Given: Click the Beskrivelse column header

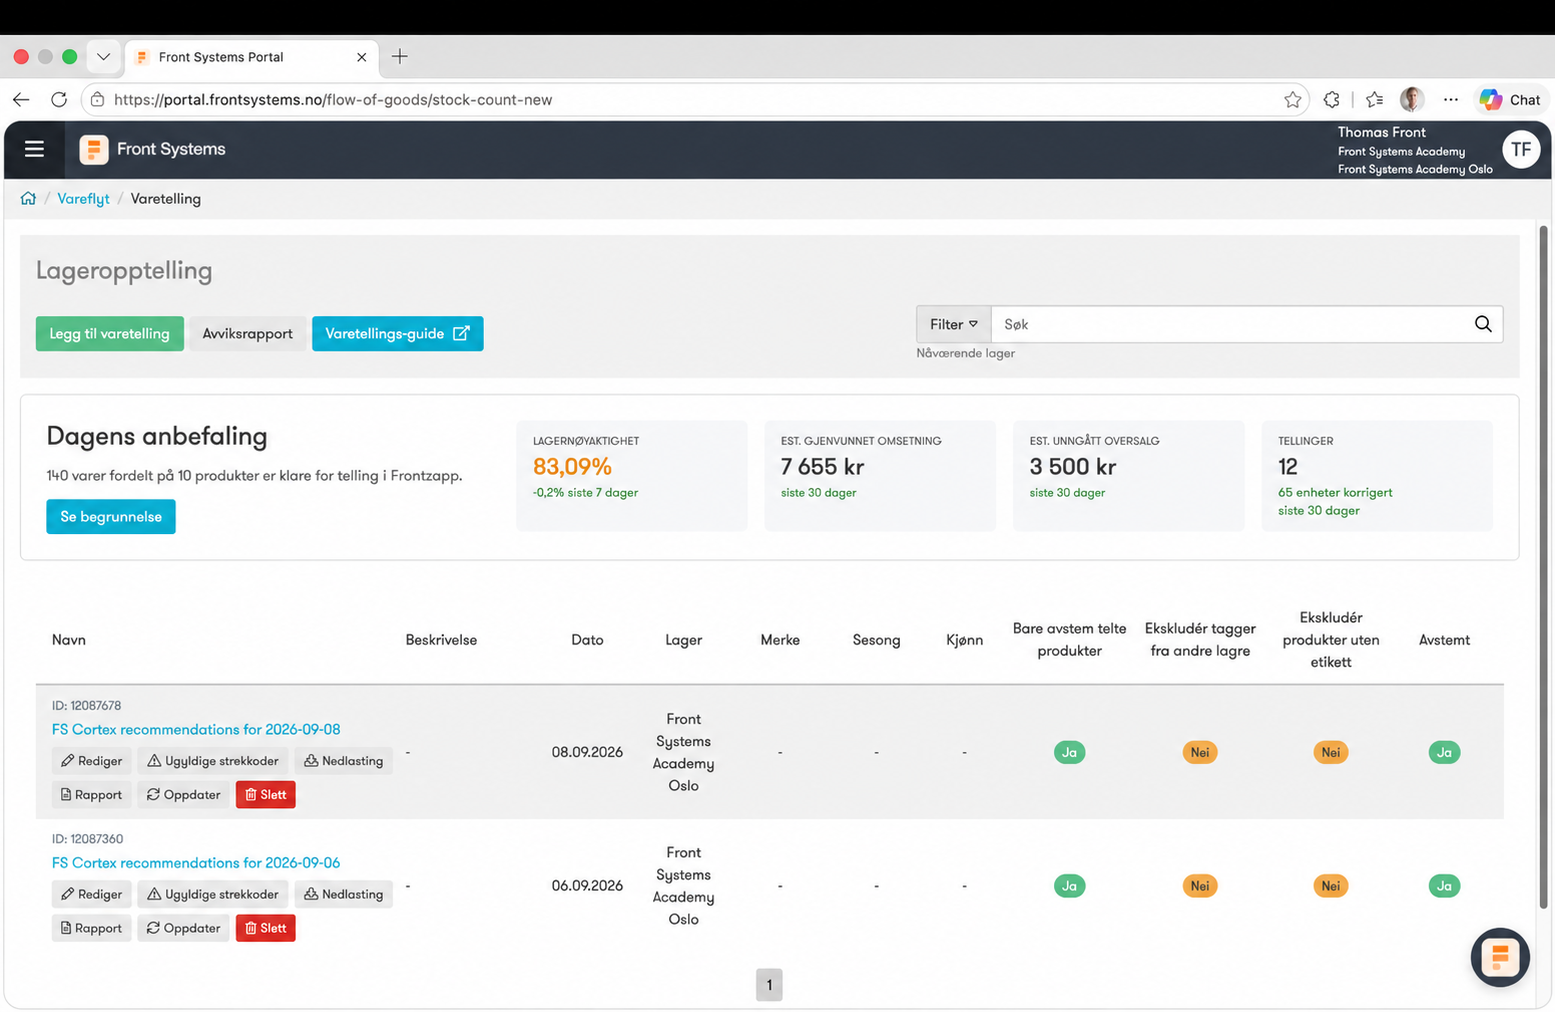Looking at the screenshot, I should point(441,640).
